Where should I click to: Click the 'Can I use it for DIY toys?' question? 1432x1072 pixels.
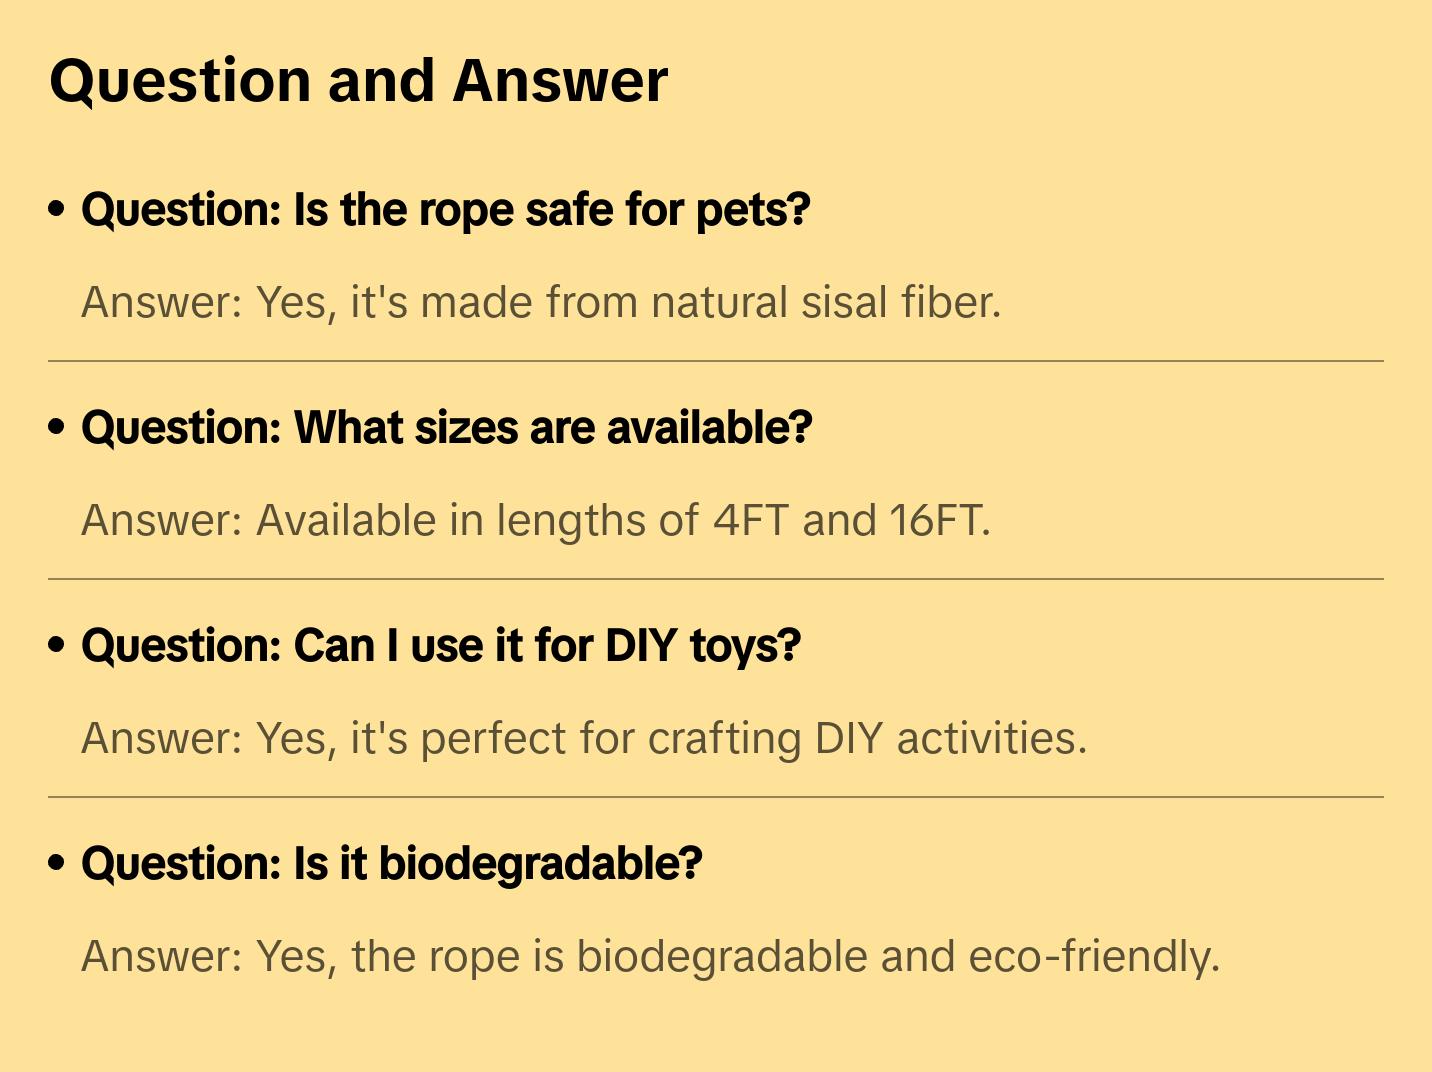coord(440,646)
